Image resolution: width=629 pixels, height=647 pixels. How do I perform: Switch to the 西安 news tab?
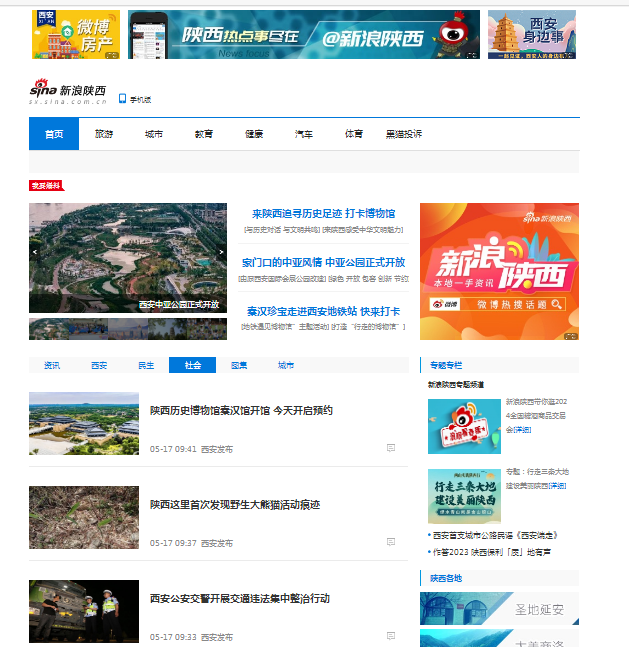[99, 365]
